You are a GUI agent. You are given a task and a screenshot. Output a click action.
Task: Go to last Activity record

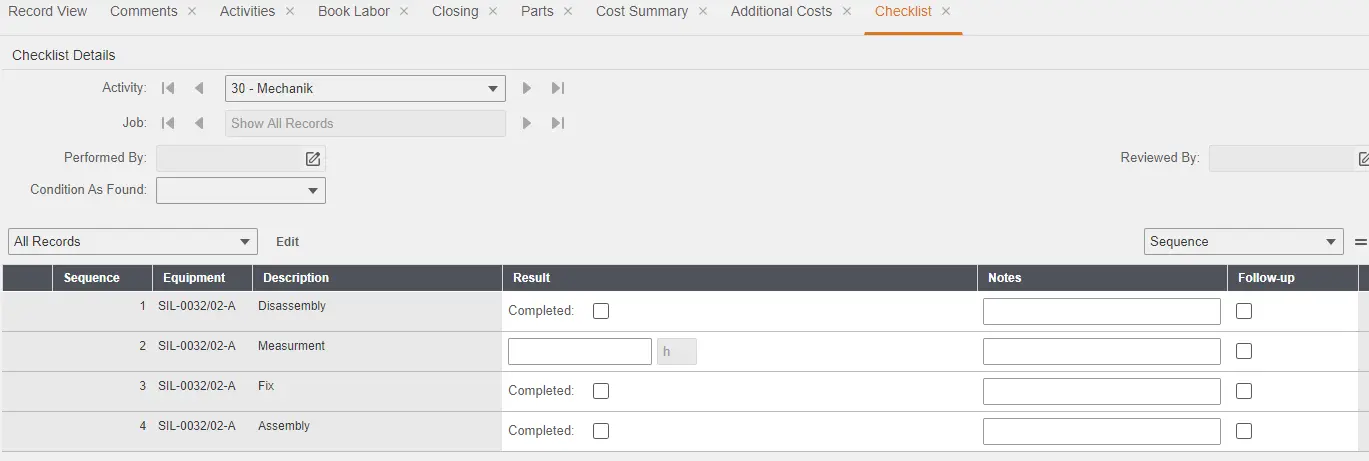click(558, 88)
